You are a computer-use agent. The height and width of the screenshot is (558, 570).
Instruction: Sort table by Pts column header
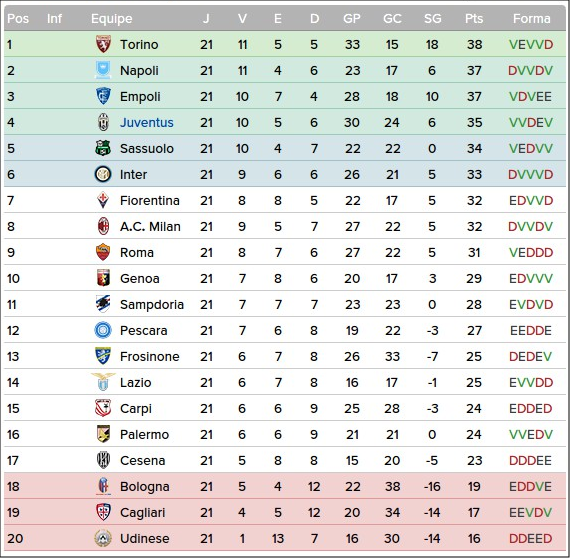[x=474, y=19]
